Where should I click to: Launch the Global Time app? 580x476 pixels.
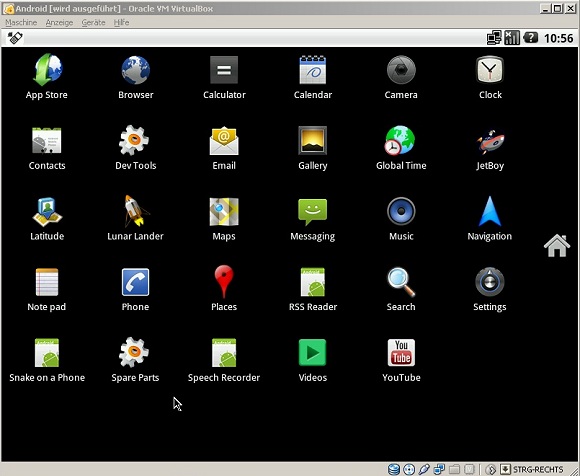point(401,148)
